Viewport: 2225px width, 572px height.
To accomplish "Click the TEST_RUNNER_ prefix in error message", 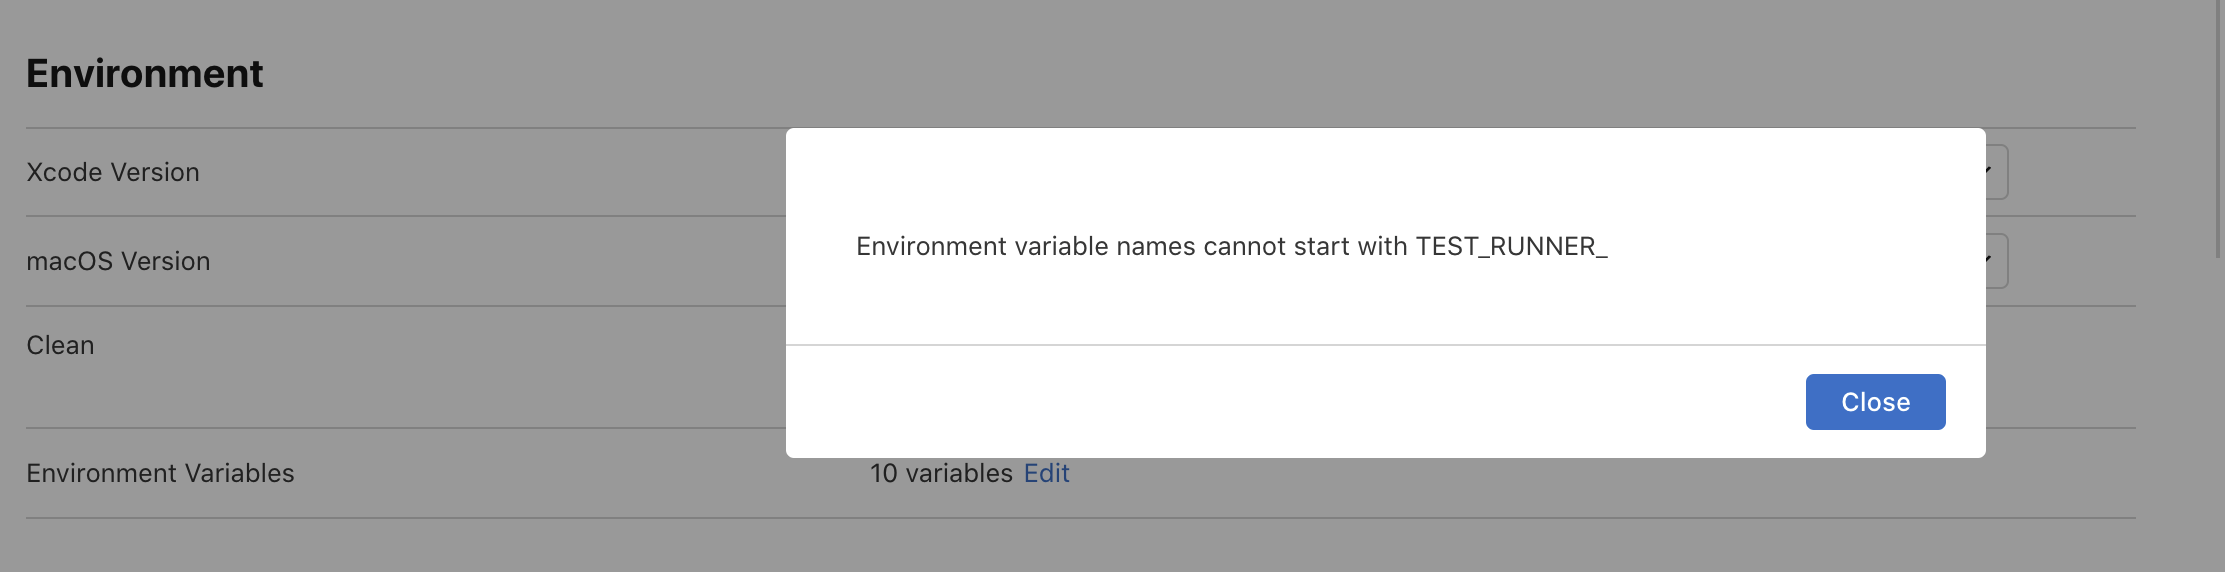I will (1511, 246).
